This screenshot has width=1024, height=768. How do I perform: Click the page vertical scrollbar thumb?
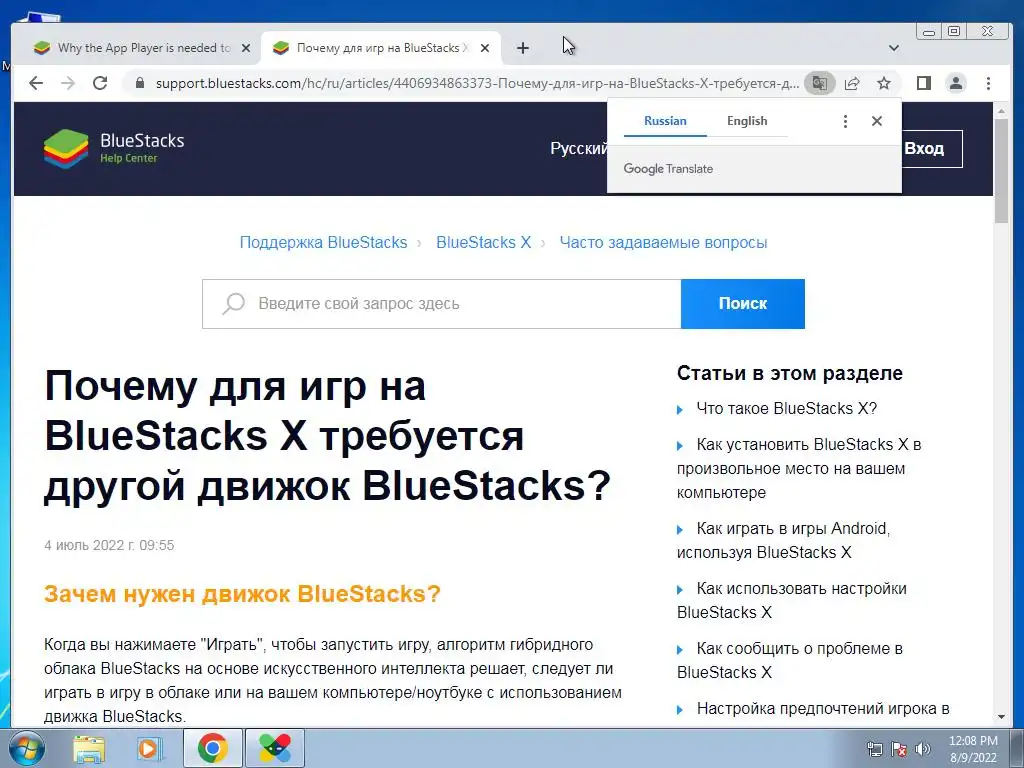pyautogui.click(x=1001, y=171)
